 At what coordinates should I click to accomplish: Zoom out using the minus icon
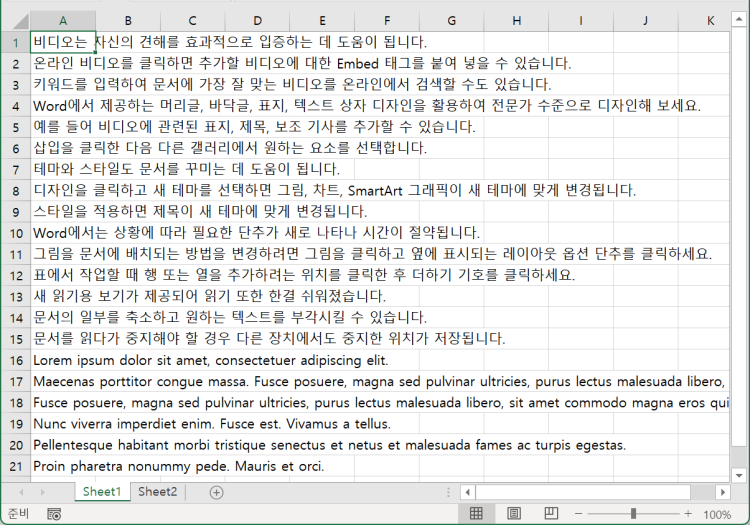click(578, 514)
